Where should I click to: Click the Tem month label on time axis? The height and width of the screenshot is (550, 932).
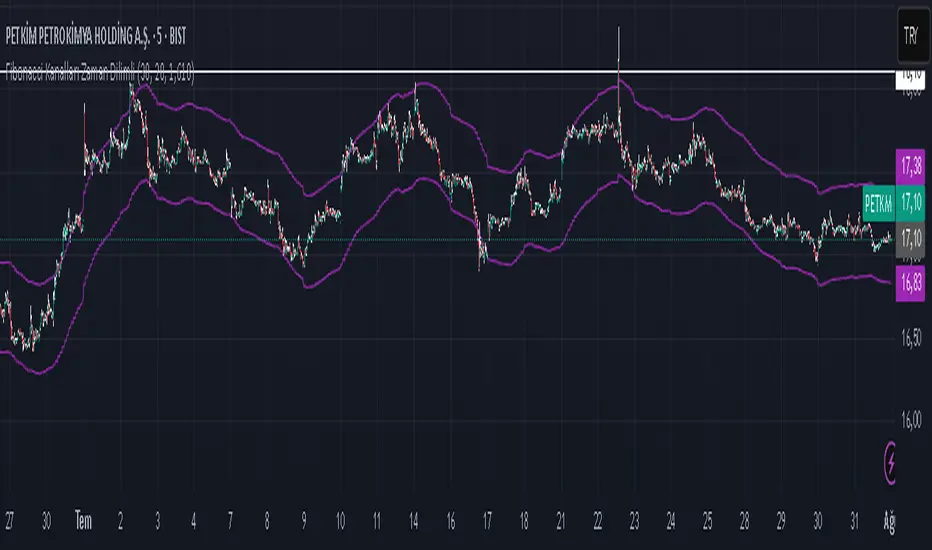point(83,521)
